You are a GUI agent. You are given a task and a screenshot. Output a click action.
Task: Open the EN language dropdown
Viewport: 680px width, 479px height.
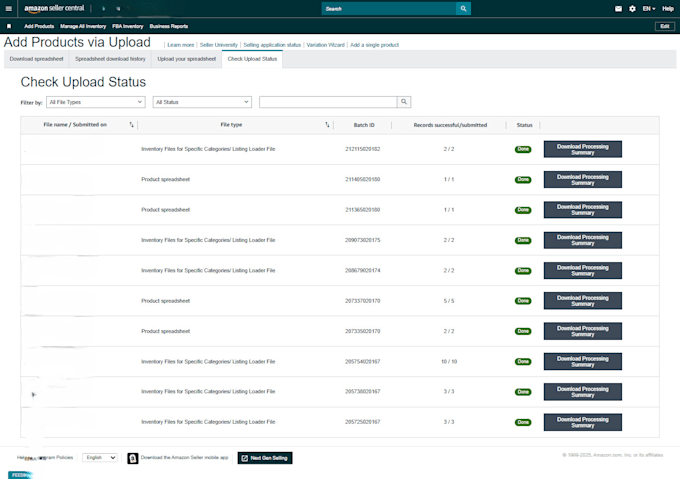648,9
